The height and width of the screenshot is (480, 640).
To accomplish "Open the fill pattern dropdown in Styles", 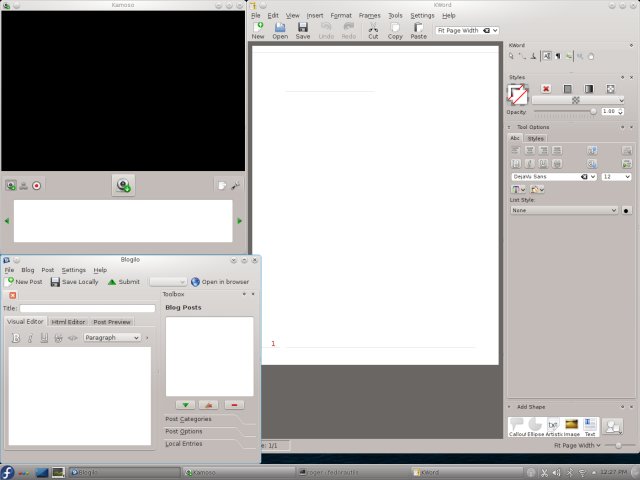I will coord(578,100).
